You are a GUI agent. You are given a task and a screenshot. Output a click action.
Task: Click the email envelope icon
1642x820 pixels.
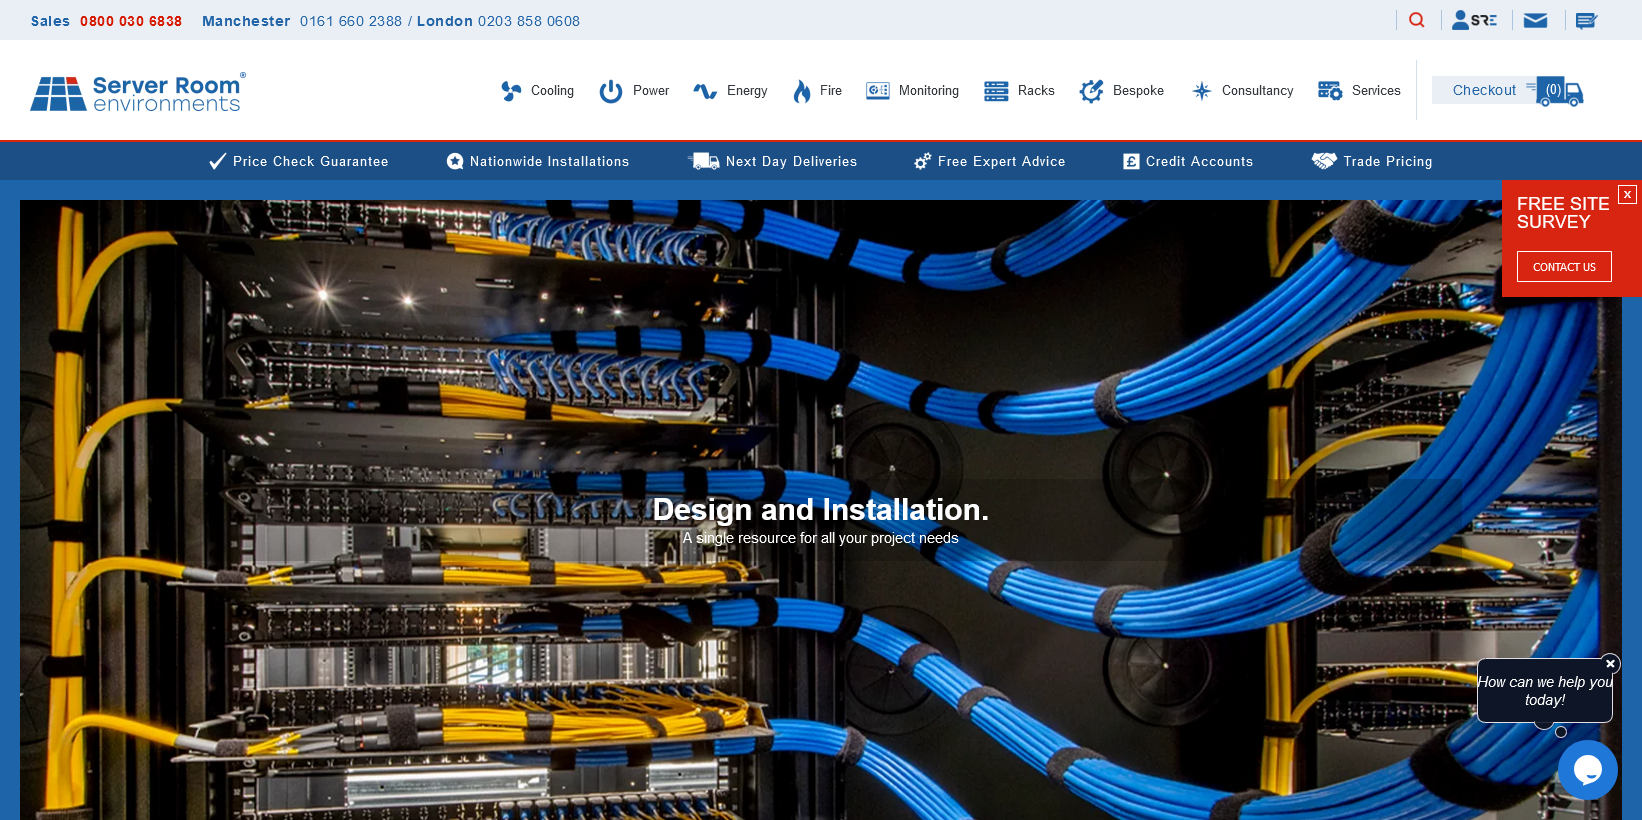(1535, 20)
